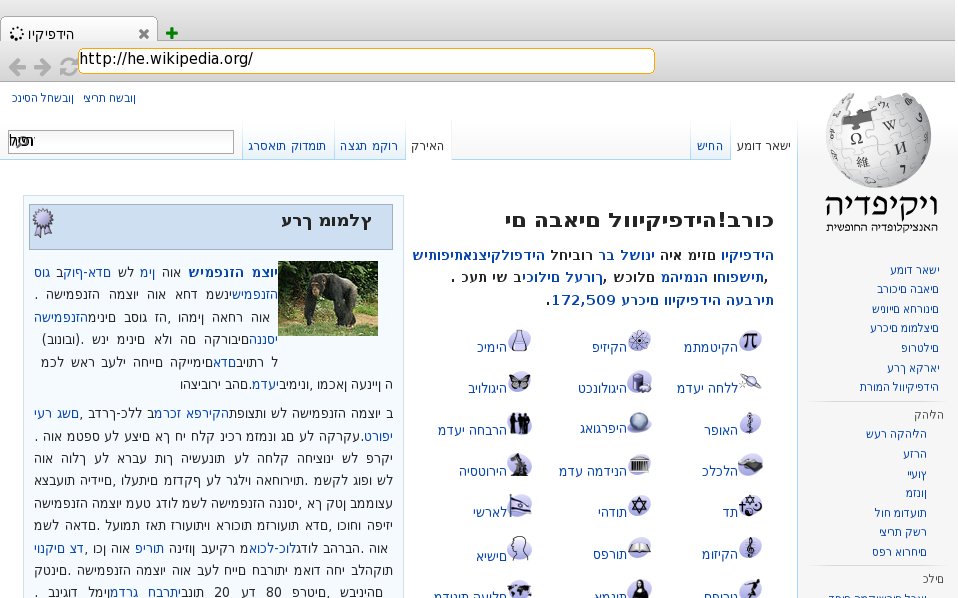
Task: Open the Mona Lisa art portal icon
Action: [x=639, y=589]
